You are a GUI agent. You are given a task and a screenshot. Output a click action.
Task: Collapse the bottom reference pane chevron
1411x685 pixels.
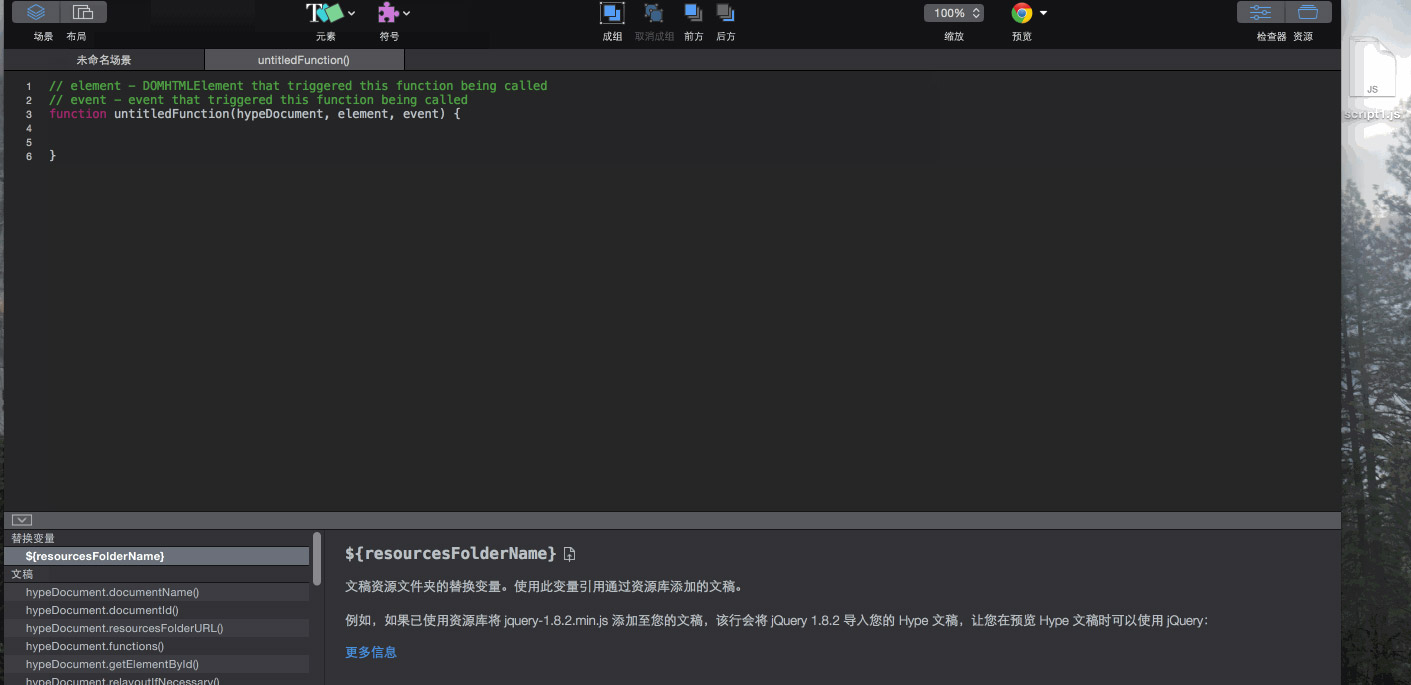[22, 520]
